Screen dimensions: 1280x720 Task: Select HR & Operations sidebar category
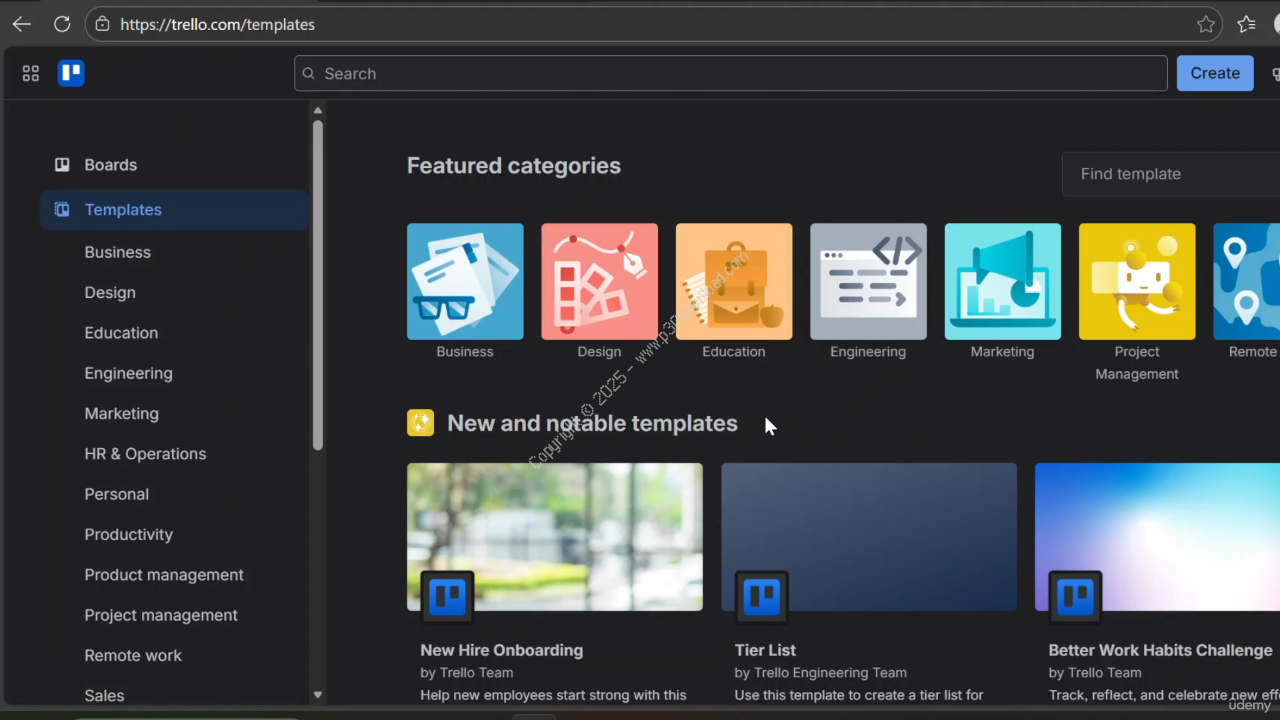pos(145,454)
